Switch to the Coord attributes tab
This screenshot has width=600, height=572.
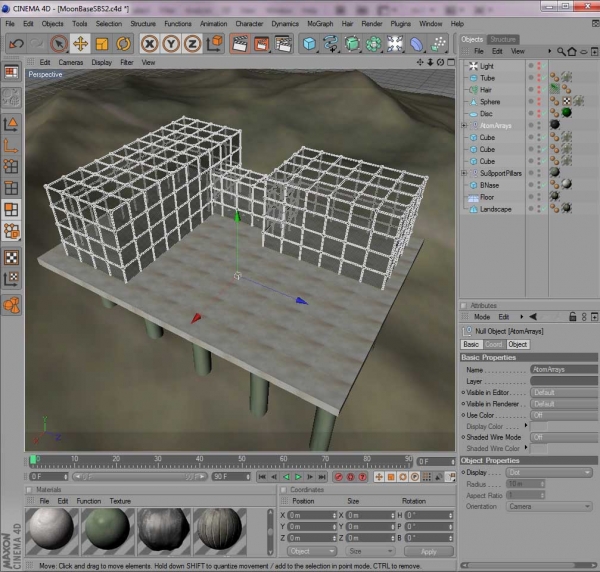(494, 344)
